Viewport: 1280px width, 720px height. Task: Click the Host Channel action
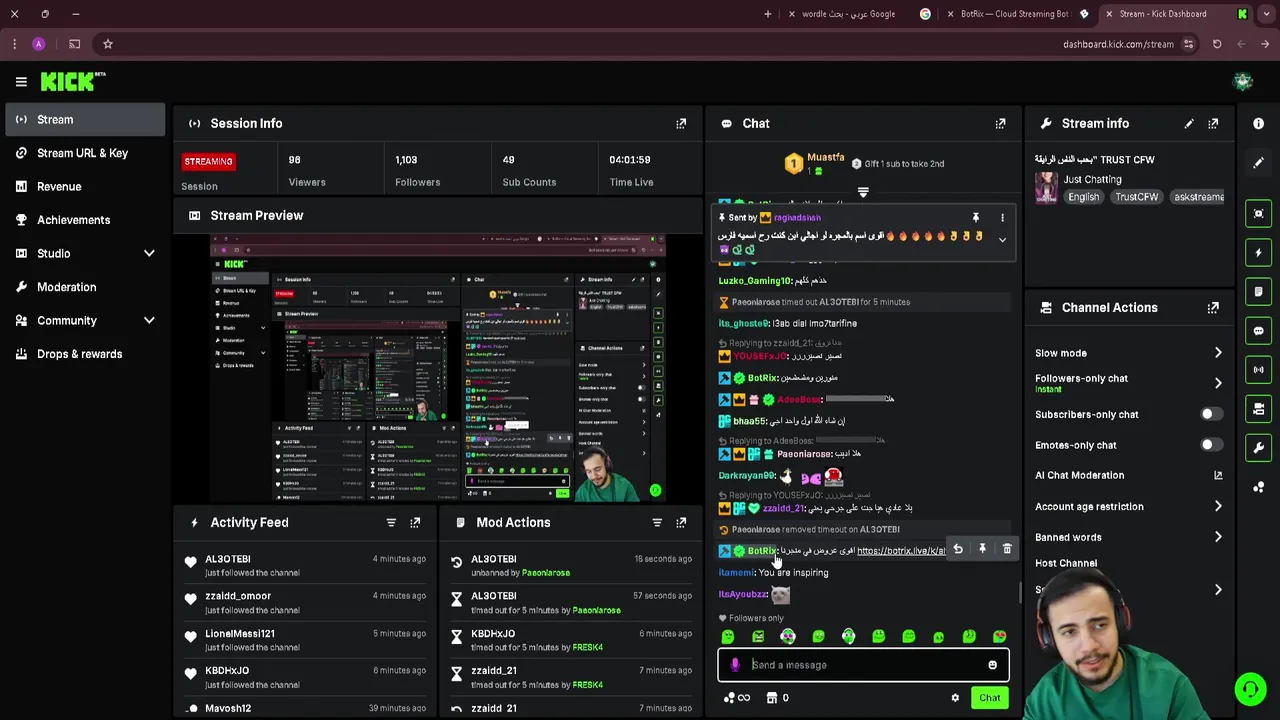1066,563
